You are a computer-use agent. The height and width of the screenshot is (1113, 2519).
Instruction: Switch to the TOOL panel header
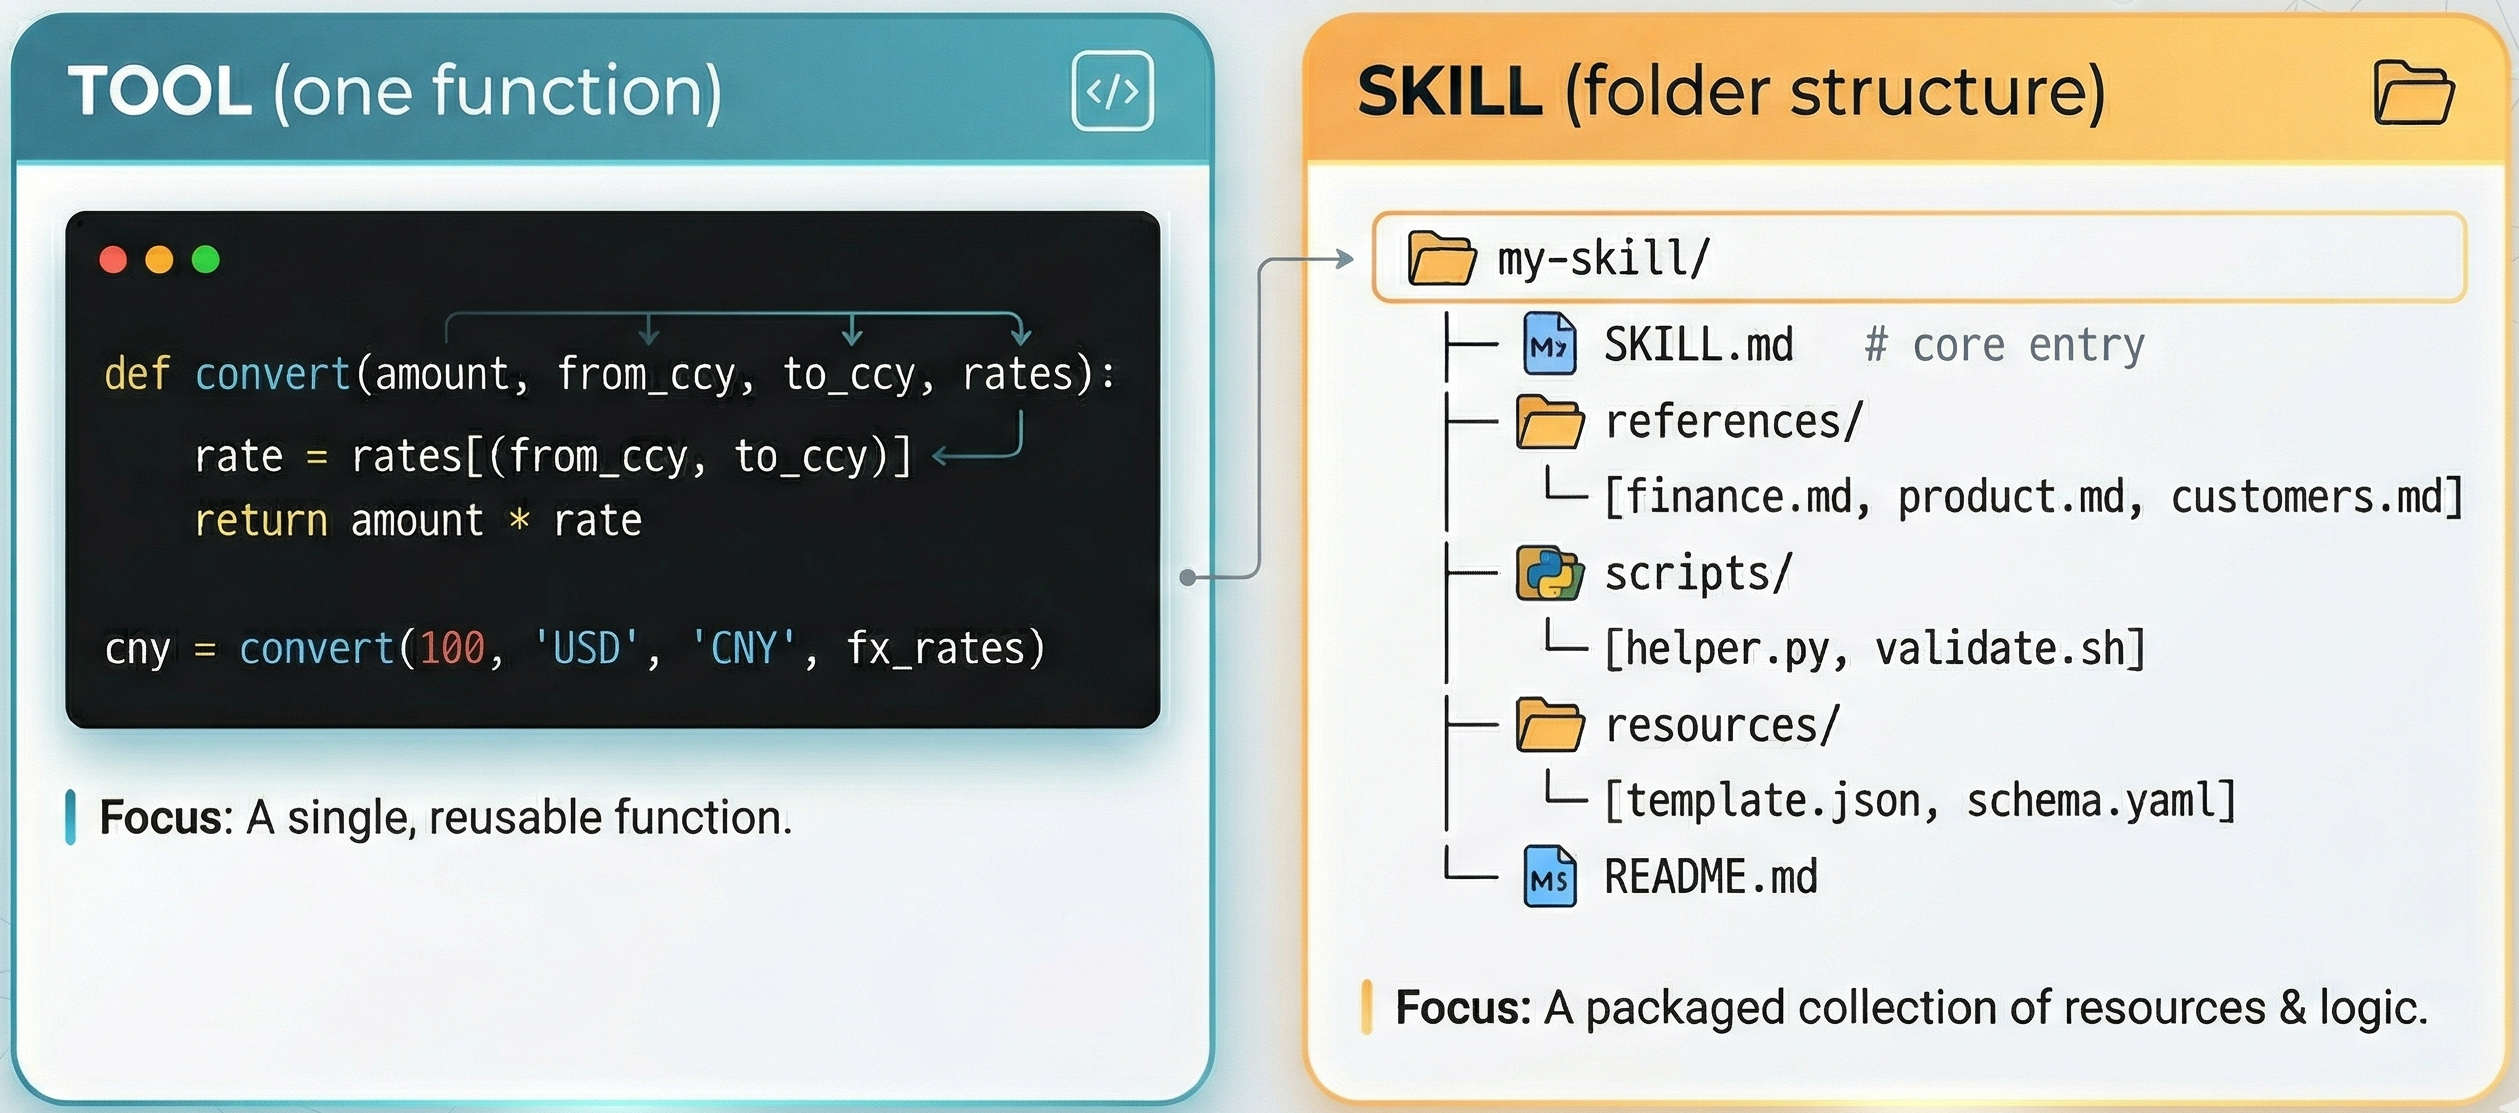(x=399, y=90)
